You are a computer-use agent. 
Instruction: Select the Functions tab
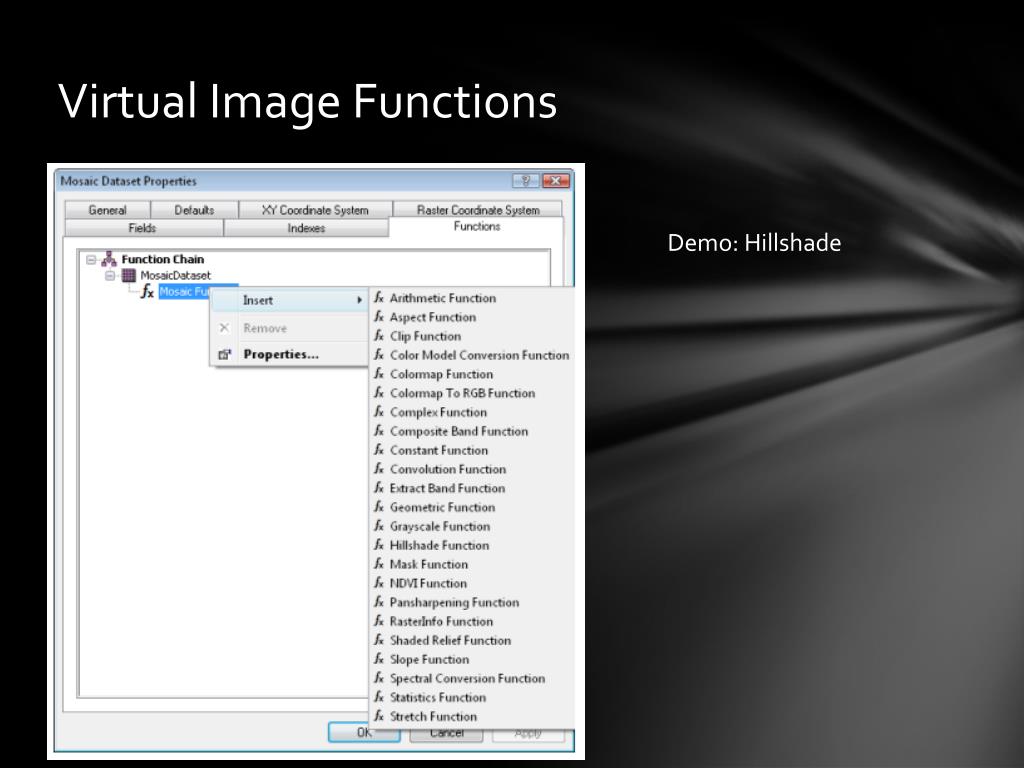(477, 227)
